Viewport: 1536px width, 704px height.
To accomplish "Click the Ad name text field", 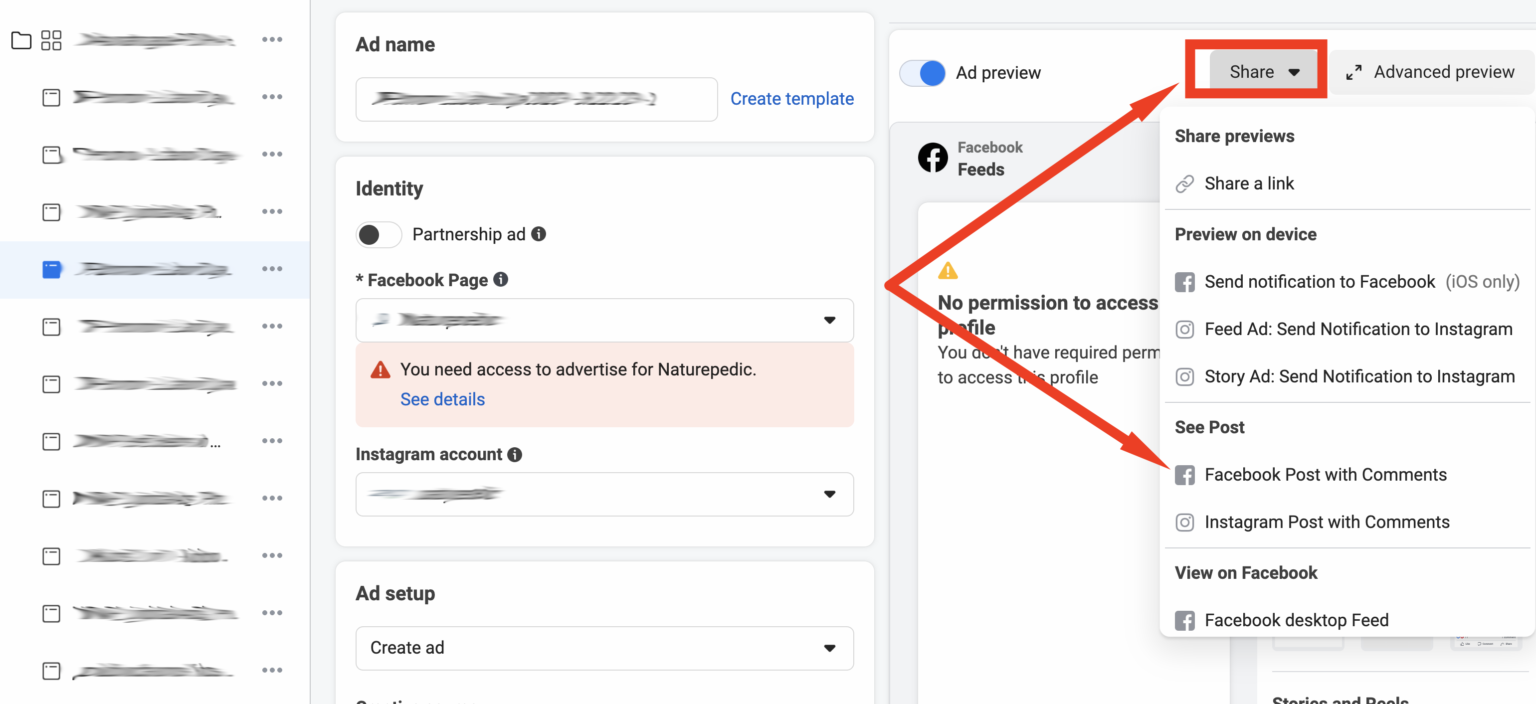I will pos(536,99).
